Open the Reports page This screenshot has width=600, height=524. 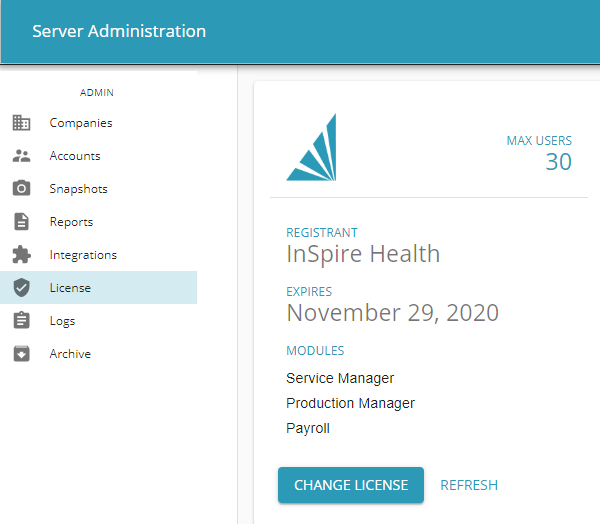(x=71, y=222)
